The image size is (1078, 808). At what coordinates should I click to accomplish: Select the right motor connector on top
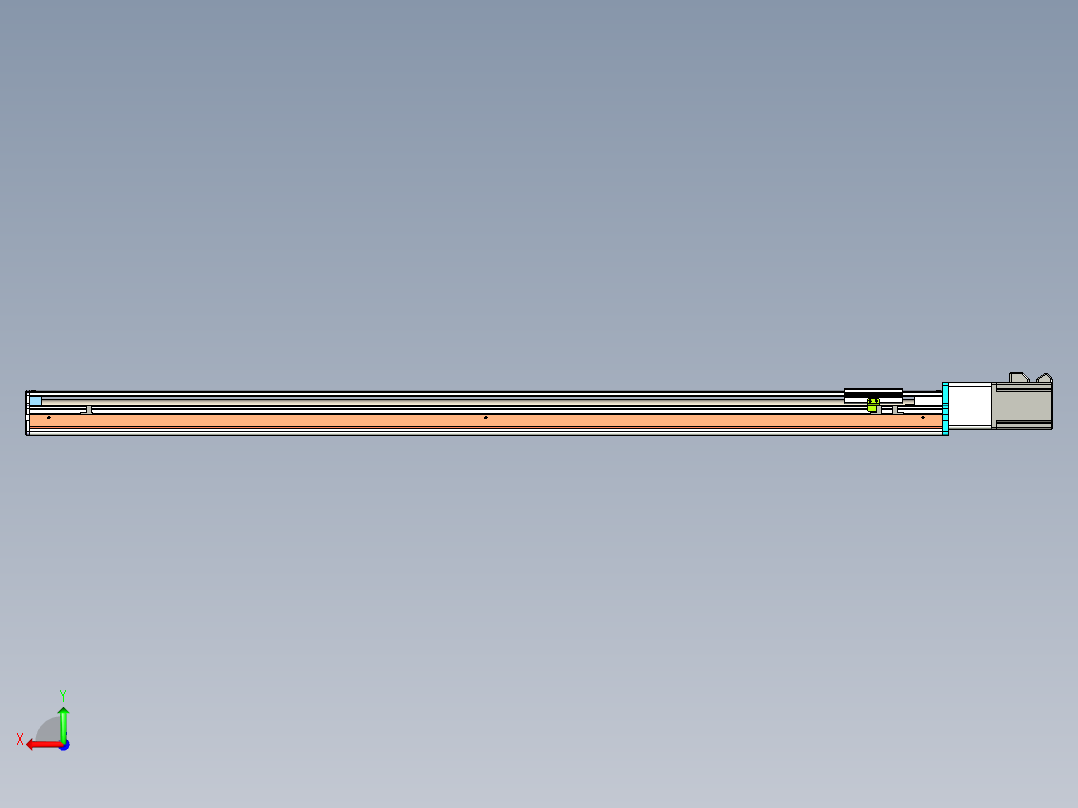[1043, 378]
